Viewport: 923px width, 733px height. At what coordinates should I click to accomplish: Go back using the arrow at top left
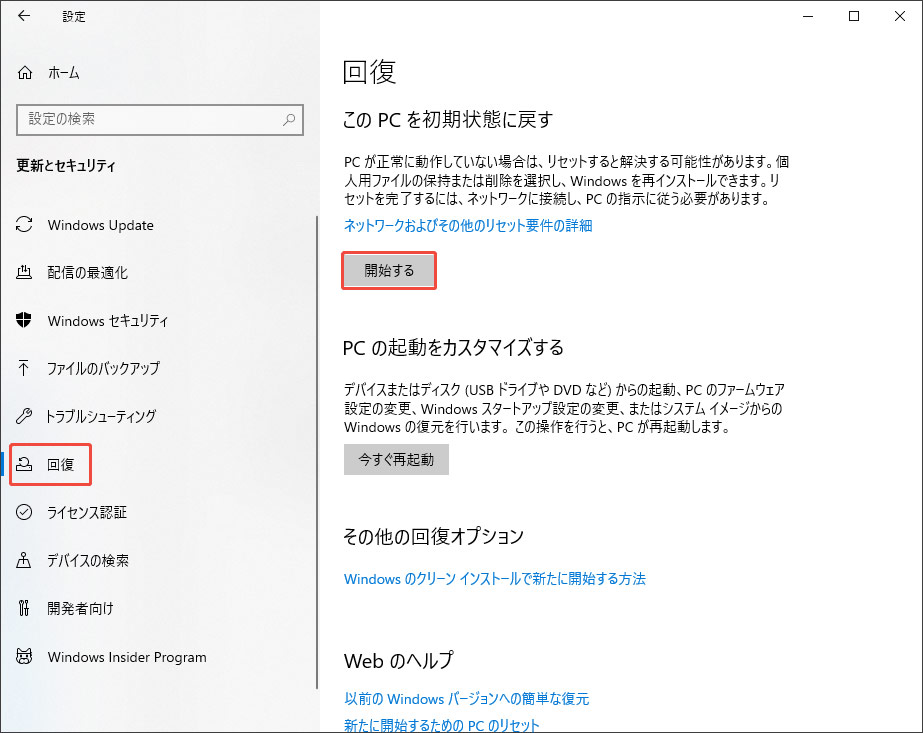tap(24, 16)
